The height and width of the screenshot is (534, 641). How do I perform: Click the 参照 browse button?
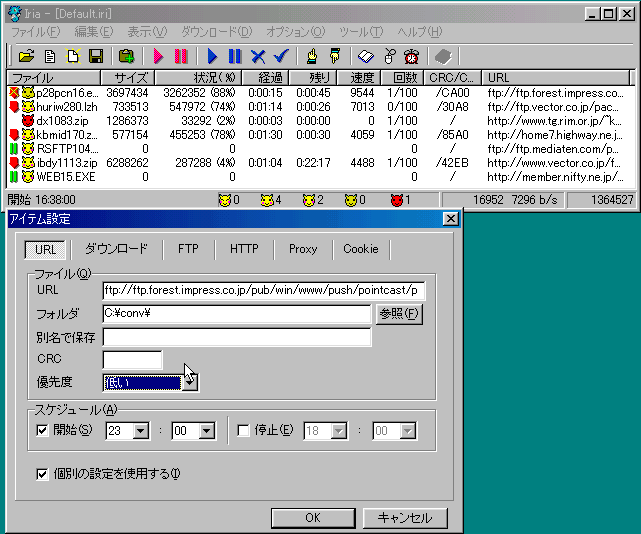point(399,314)
